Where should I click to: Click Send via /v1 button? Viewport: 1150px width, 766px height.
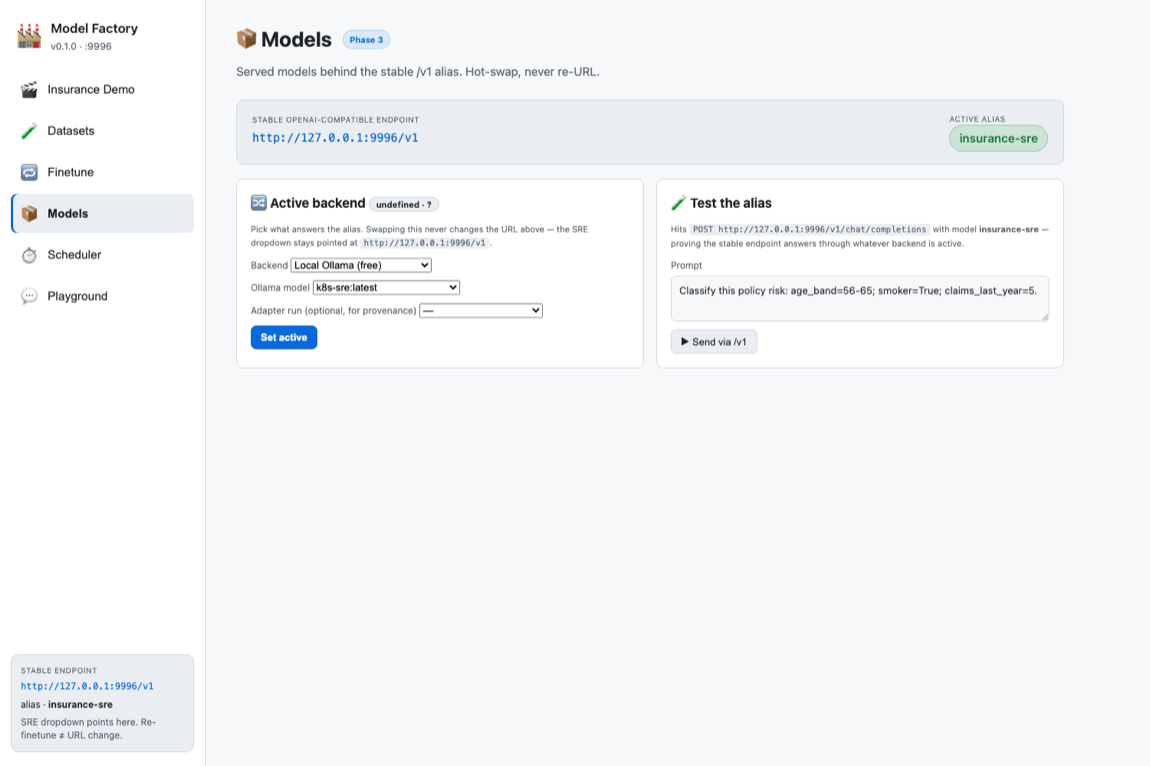point(714,342)
